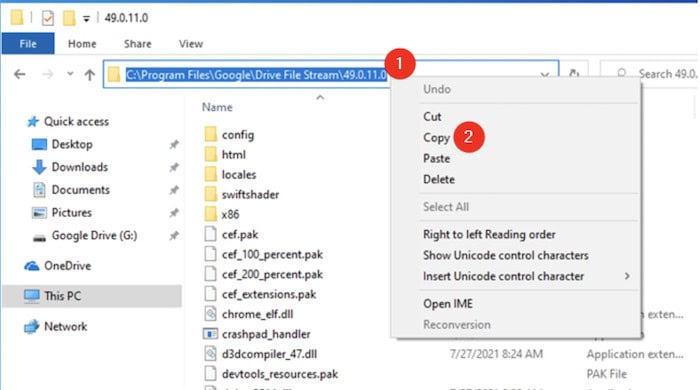Choose Copy from the context menu

[x=436, y=138]
